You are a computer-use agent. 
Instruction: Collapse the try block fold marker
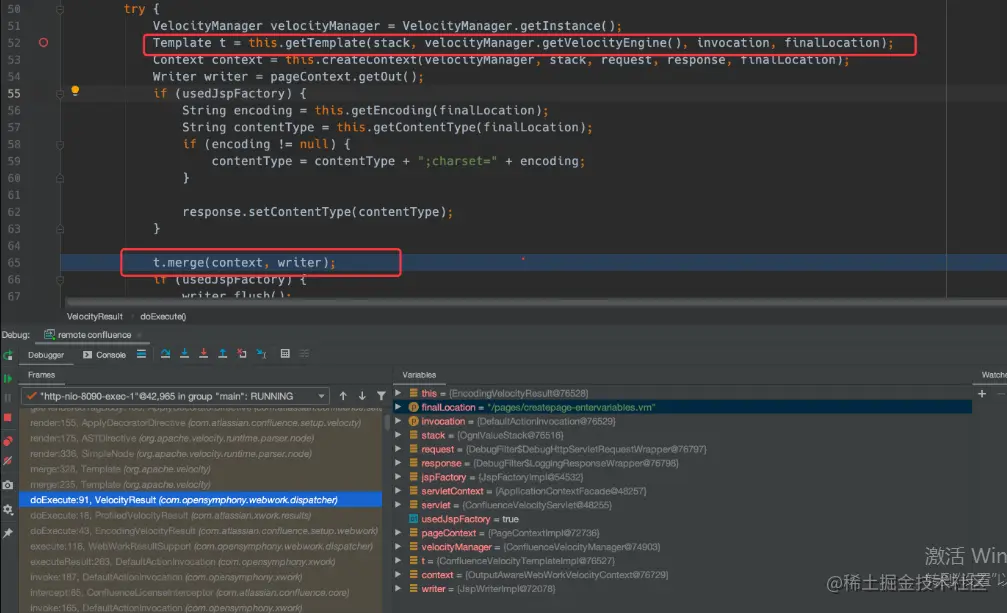point(60,9)
